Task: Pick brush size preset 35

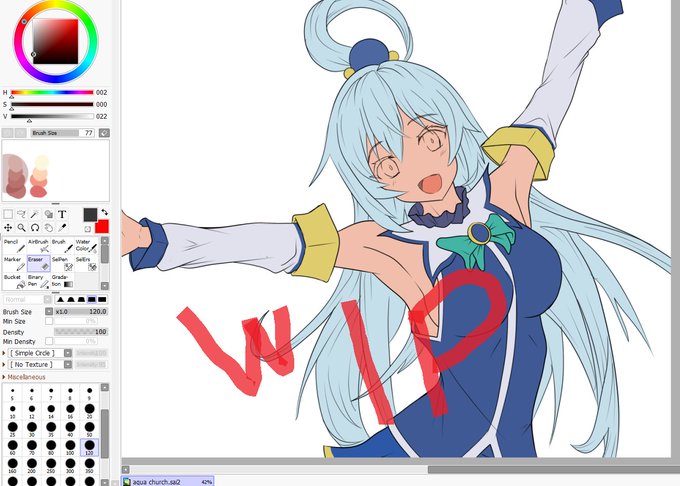Action: coord(51,429)
